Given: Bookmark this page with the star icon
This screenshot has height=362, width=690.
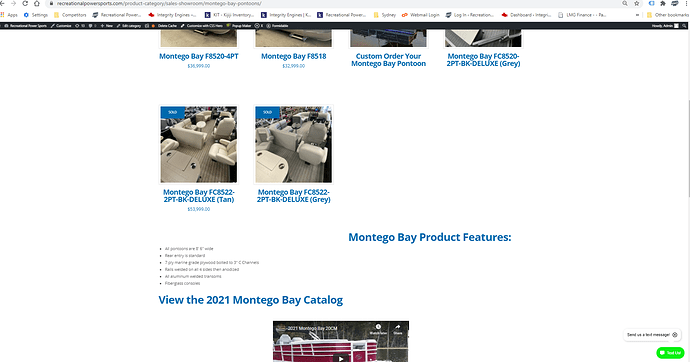Looking at the screenshot, I should [636, 4].
